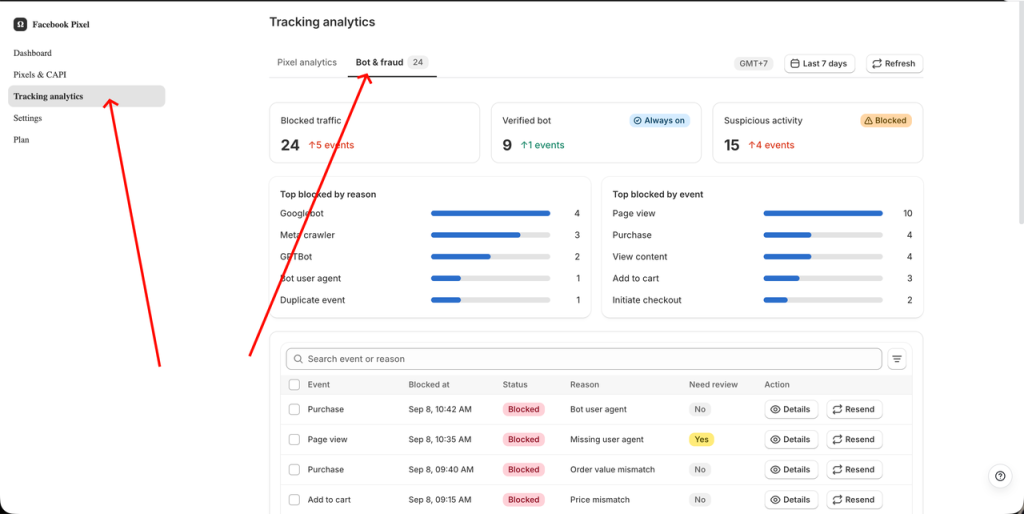Select Tracking analytics in sidebar
The image size is (1024, 514).
pyautogui.click(x=86, y=96)
